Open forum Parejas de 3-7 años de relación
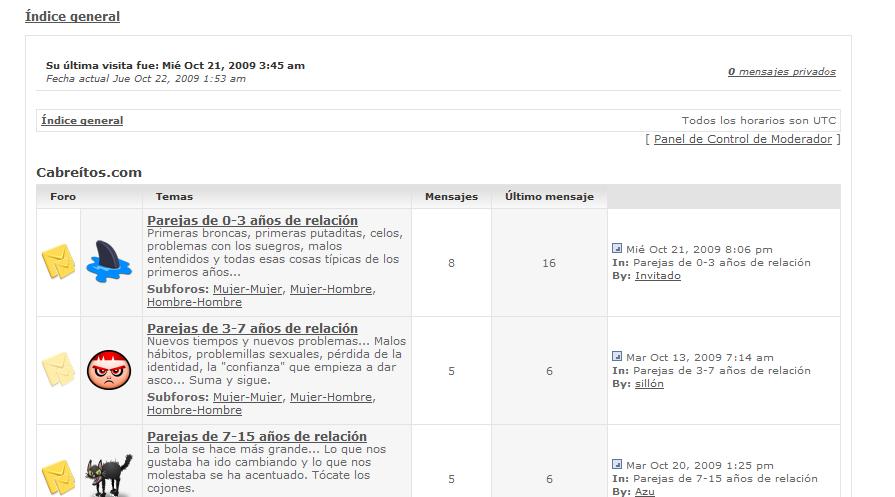Screen dimensions: 895x497 pos(252,328)
